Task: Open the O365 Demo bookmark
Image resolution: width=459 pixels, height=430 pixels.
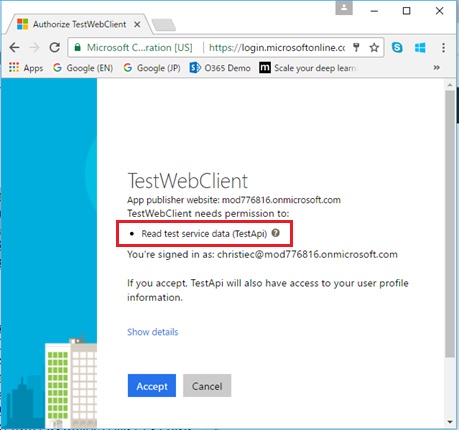Action: click(x=220, y=68)
